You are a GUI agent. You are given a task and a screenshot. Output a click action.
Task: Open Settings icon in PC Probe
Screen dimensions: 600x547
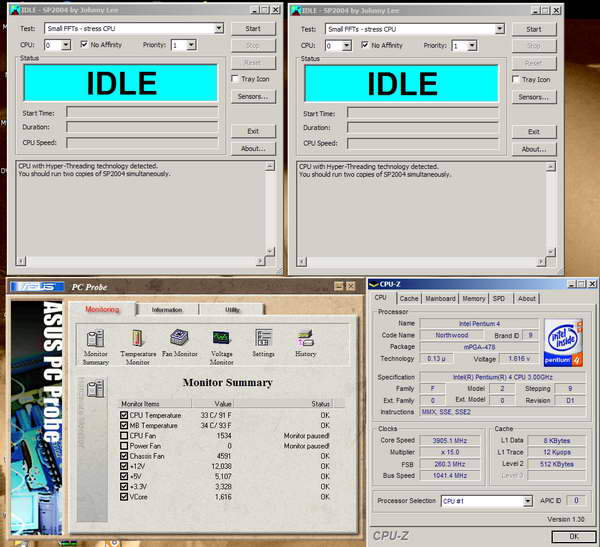tap(263, 338)
